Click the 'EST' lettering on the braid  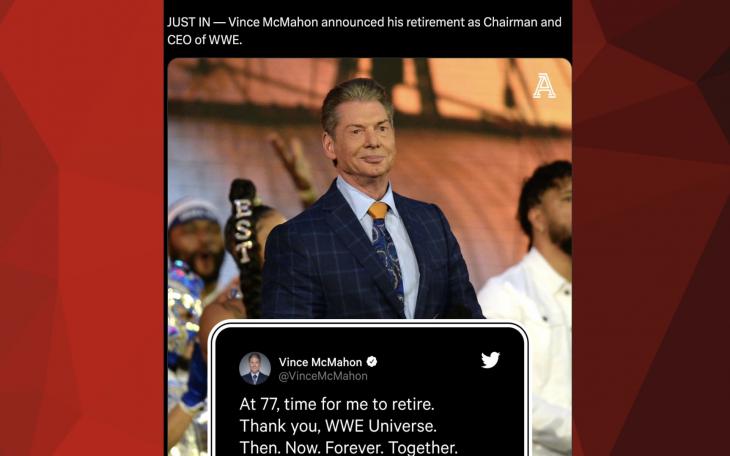click(x=243, y=230)
